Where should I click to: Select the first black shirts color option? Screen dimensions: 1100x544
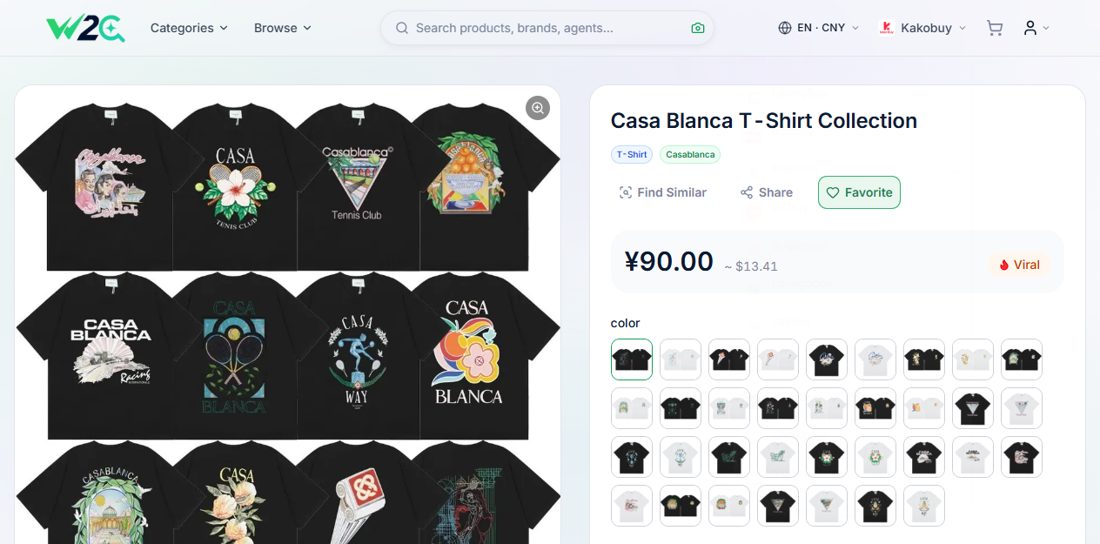click(x=631, y=359)
